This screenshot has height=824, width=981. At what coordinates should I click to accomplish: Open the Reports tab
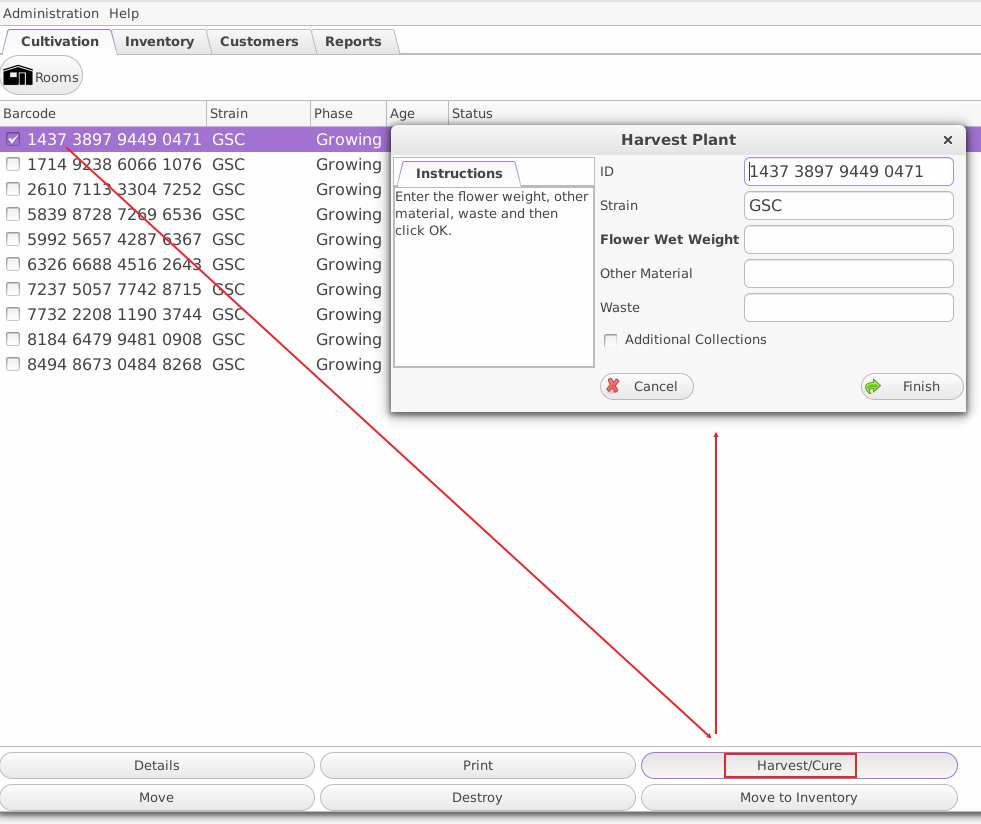tap(353, 42)
